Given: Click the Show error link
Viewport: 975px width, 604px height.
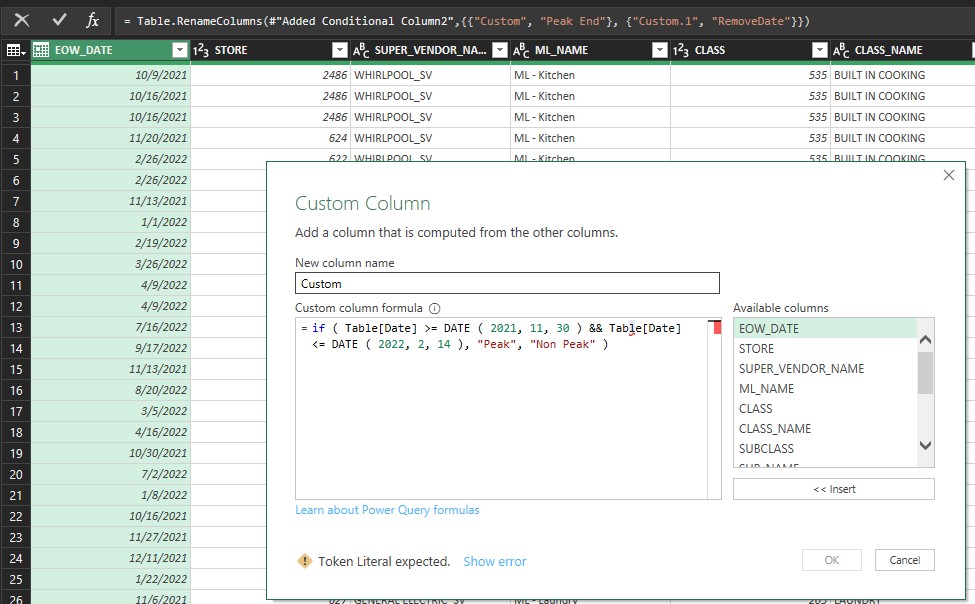Looking at the screenshot, I should click(x=494, y=561).
